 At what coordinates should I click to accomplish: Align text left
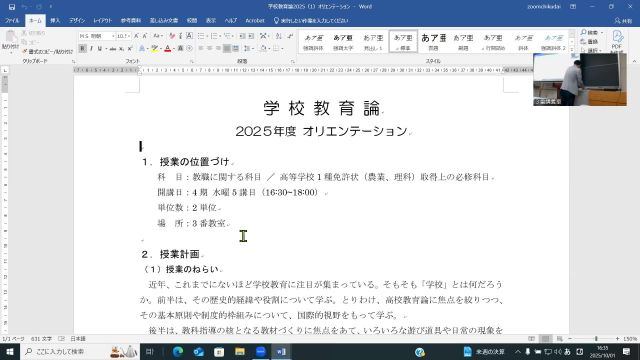point(201,49)
